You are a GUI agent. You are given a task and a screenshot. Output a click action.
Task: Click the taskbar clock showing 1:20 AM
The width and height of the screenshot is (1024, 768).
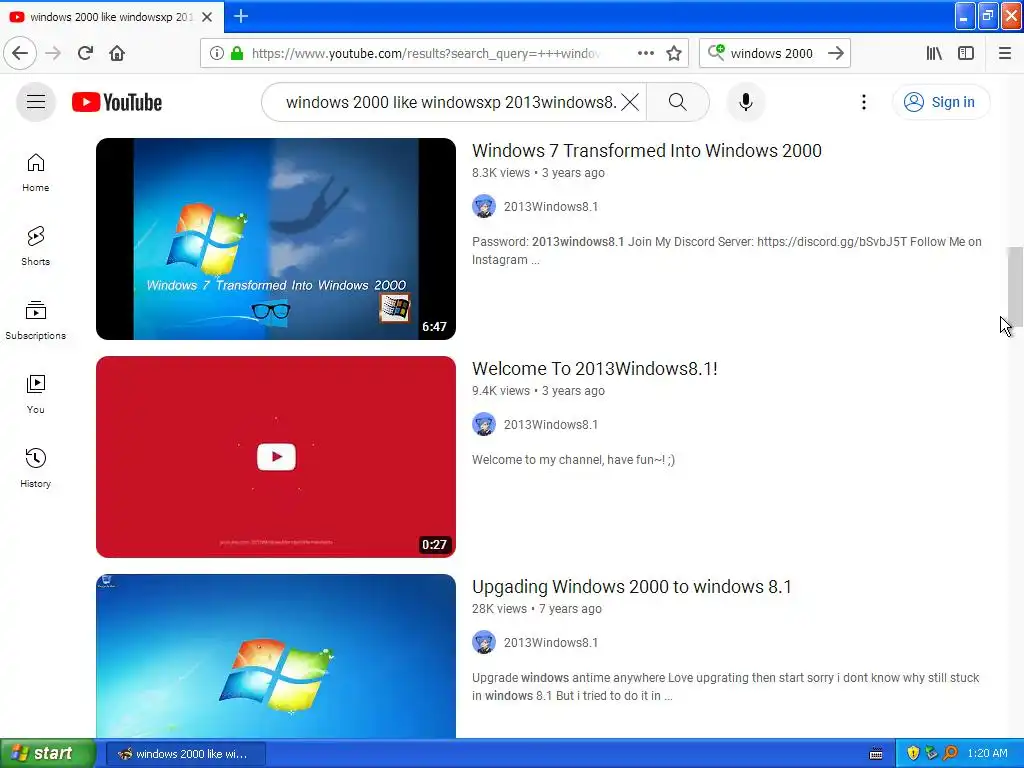(987, 754)
